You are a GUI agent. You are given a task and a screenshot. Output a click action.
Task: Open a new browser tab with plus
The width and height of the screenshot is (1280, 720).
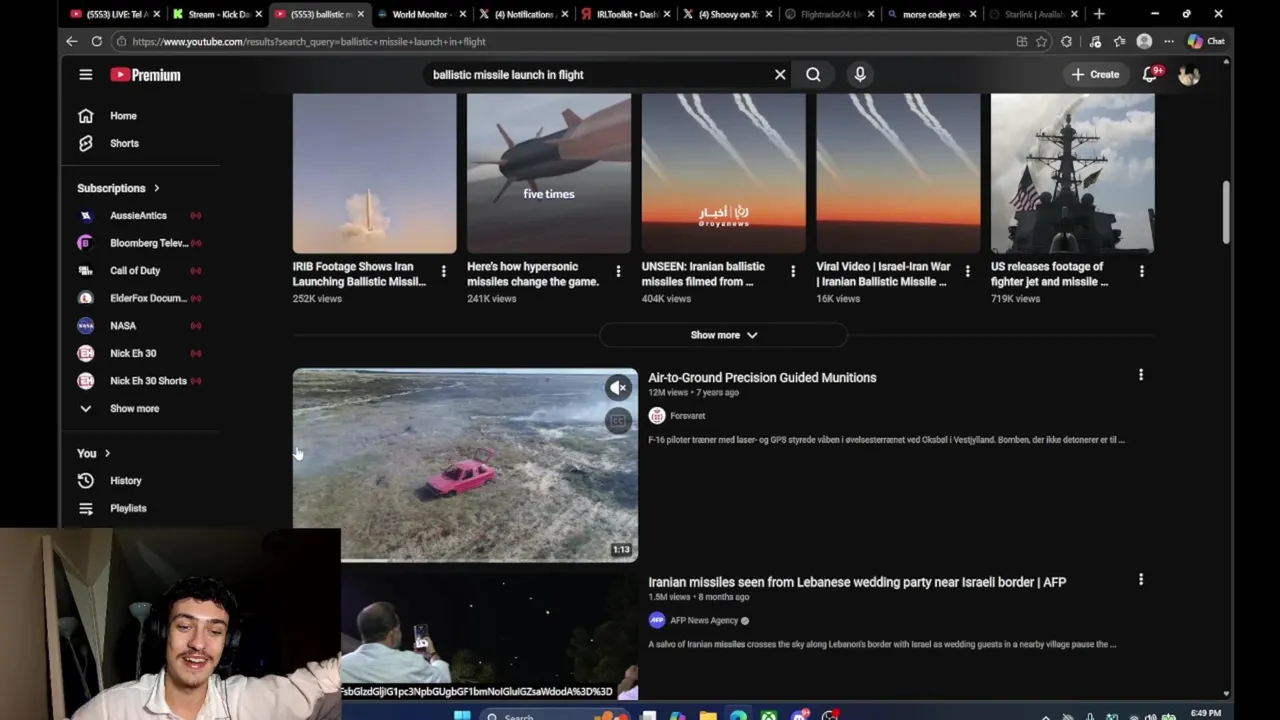[1099, 14]
